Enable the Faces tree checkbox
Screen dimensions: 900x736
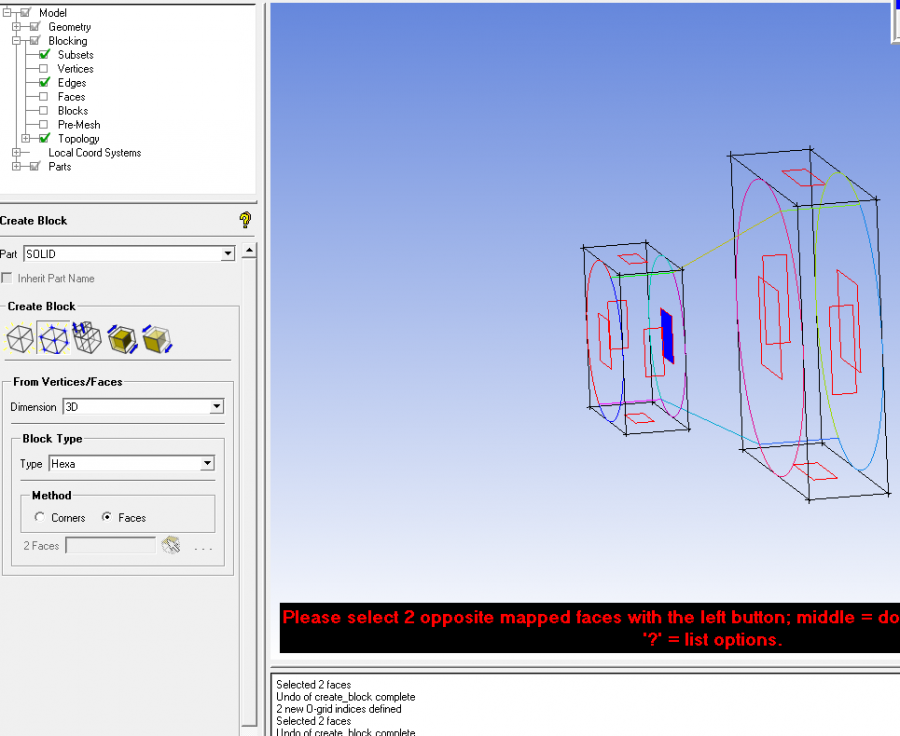tap(44, 96)
